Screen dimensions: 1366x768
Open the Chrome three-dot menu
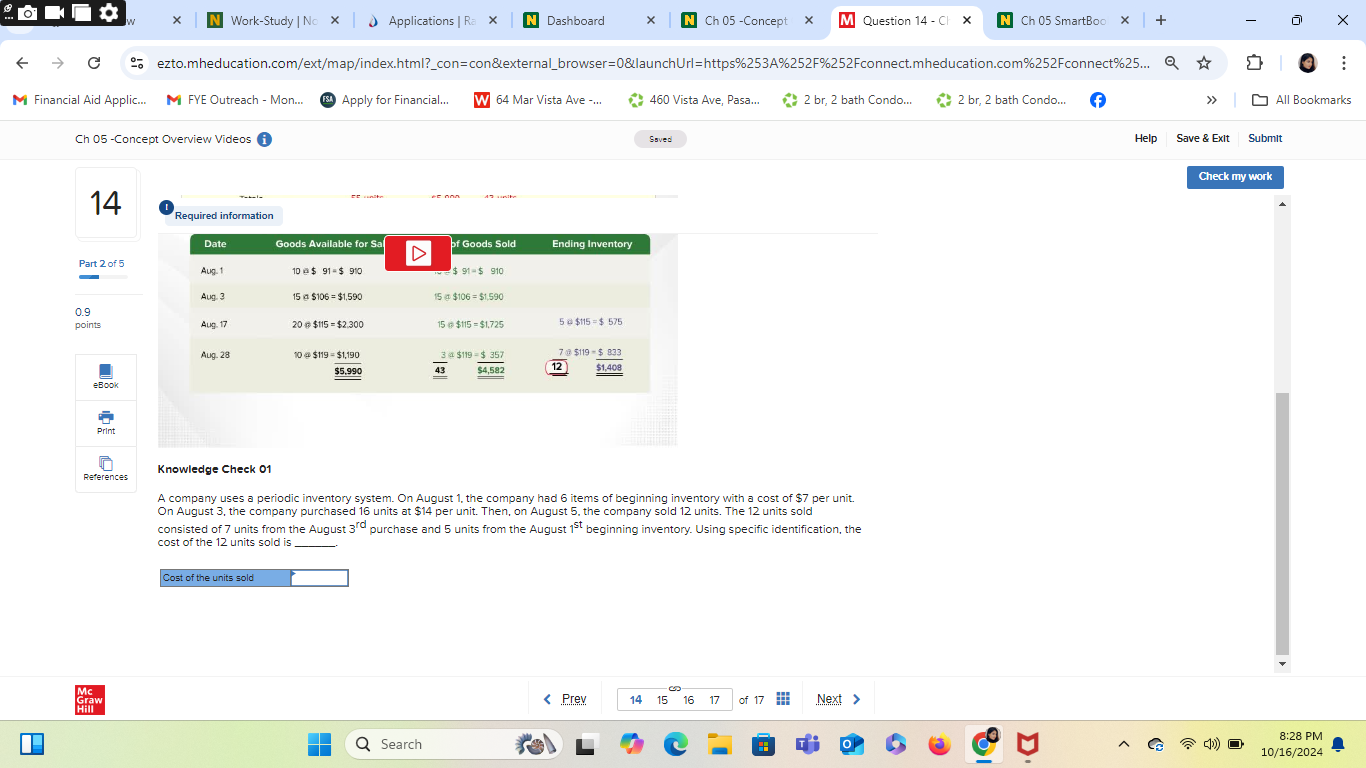pos(1345,63)
